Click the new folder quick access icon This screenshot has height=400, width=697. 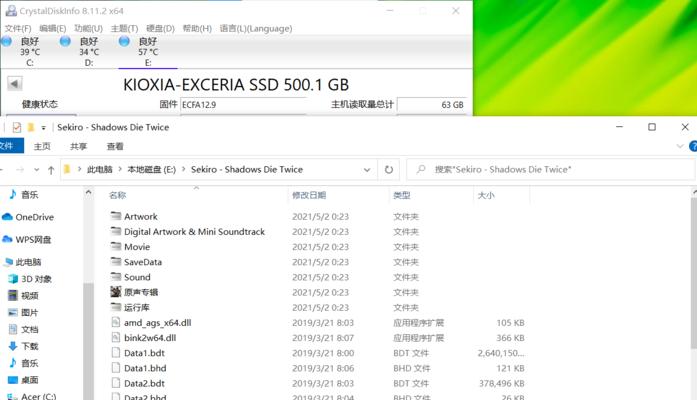[x=31, y=128]
